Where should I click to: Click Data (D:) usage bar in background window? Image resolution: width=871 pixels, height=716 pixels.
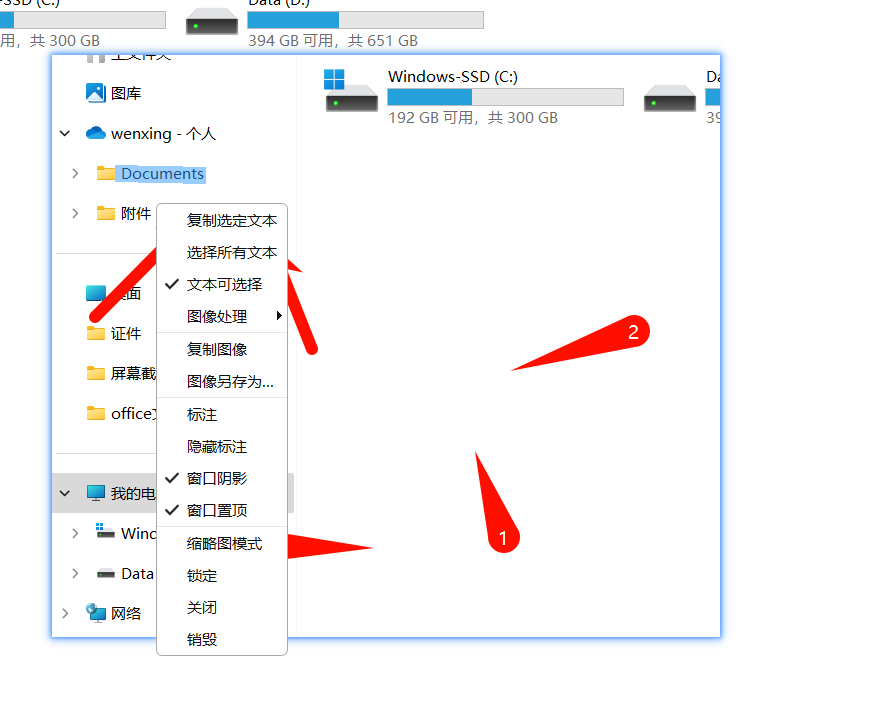pos(366,20)
